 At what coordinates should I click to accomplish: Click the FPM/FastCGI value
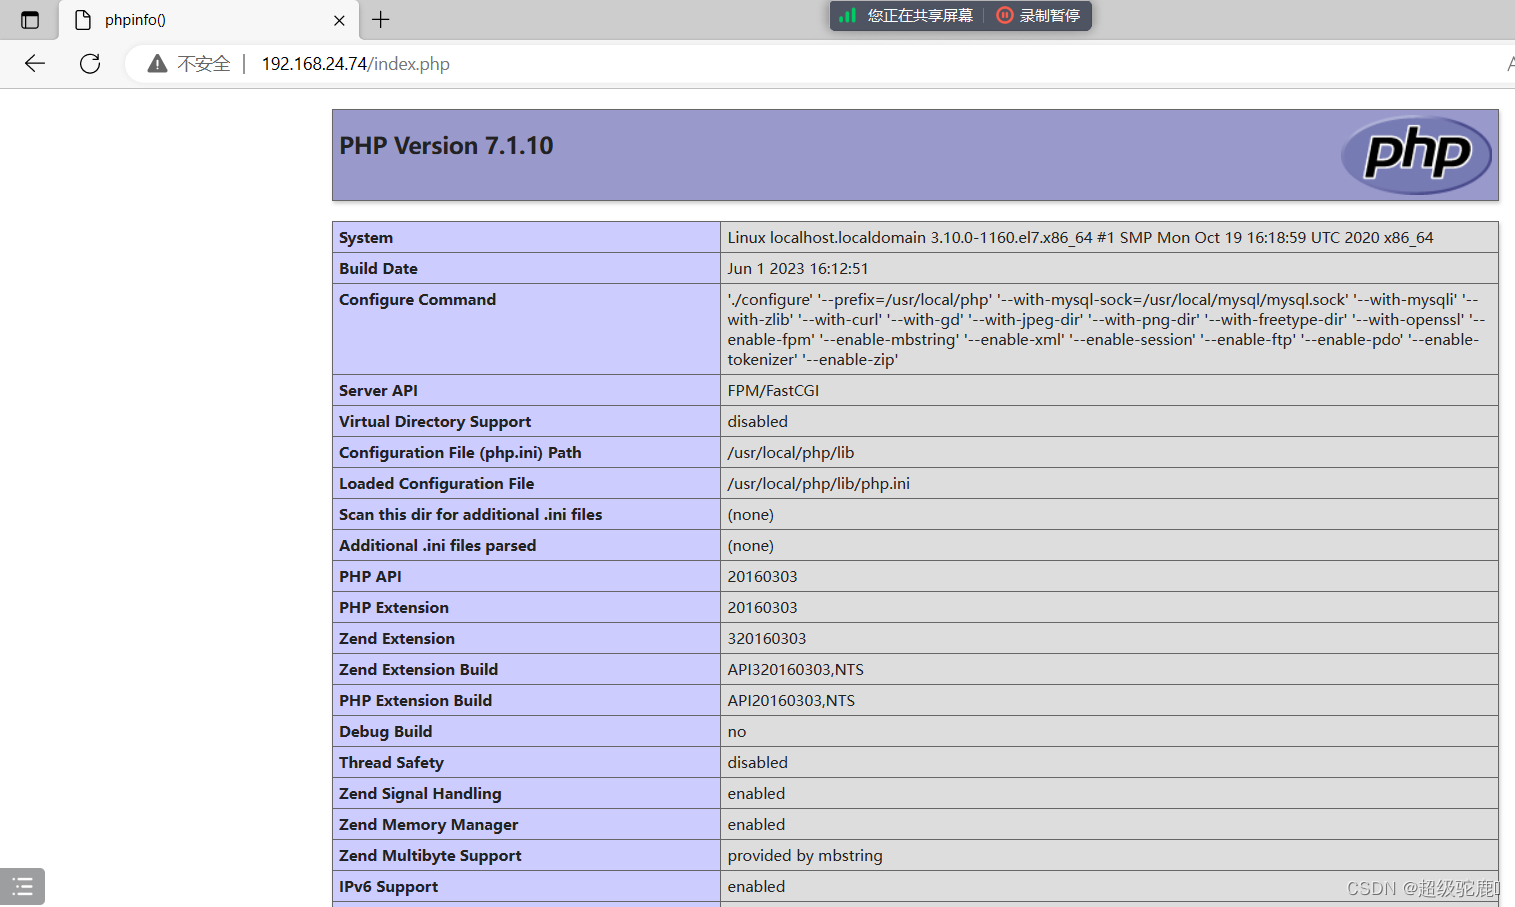(x=773, y=391)
